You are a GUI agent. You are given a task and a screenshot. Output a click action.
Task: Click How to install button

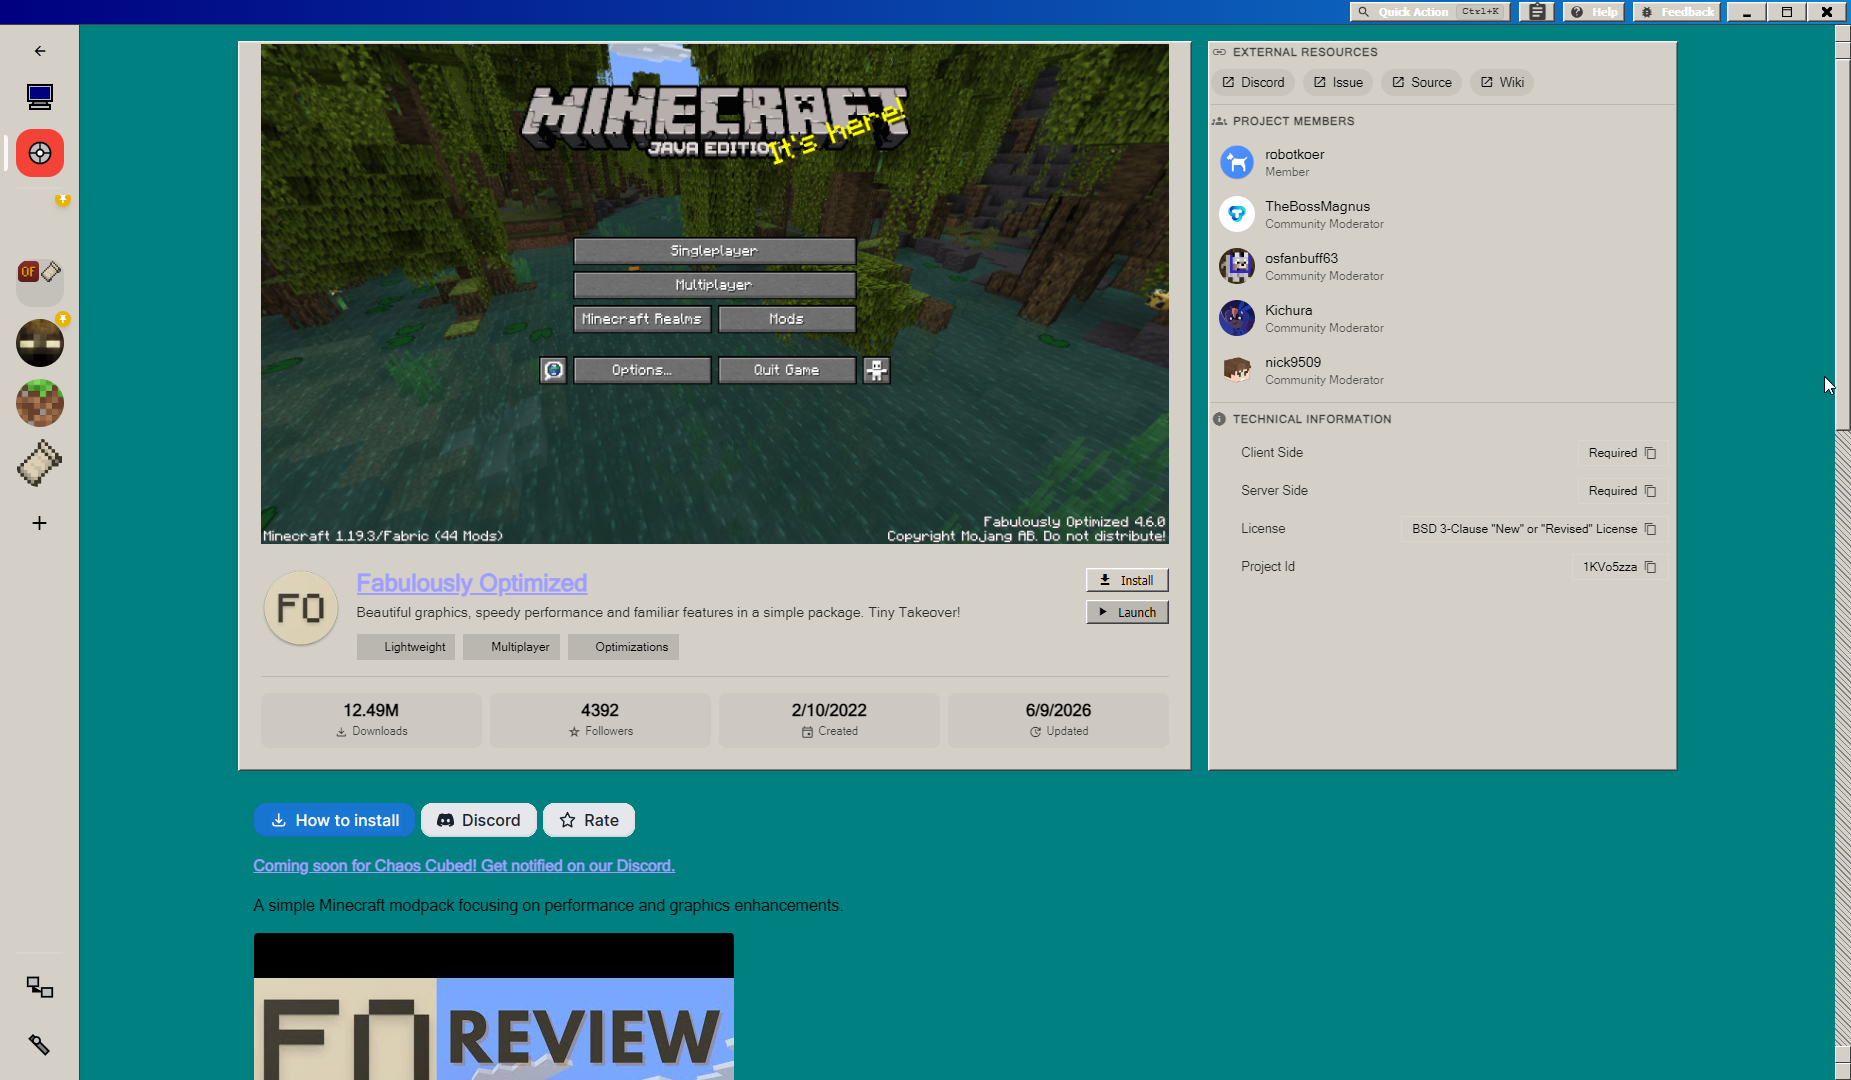(x=334, y=820)
